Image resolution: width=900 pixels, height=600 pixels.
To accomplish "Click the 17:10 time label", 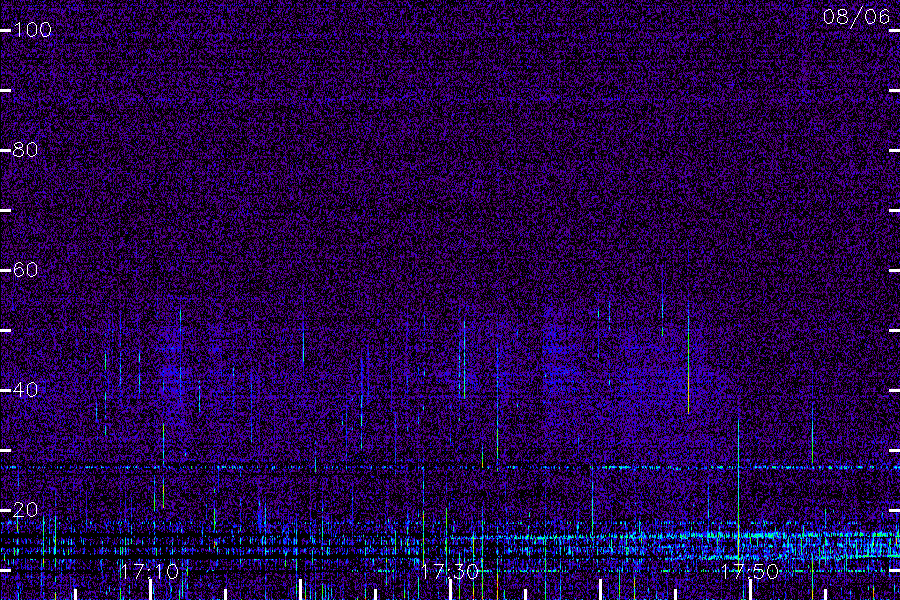I will pos(149,571).
